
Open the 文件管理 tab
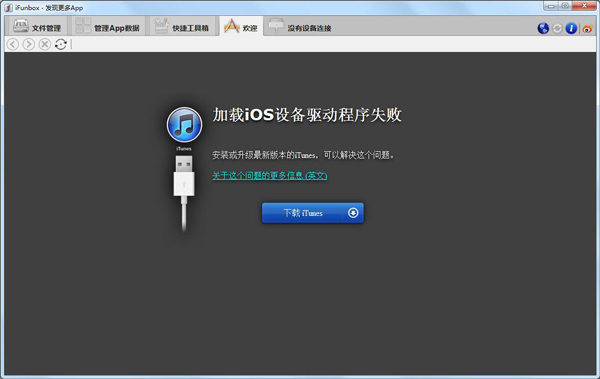click(37, 27)
